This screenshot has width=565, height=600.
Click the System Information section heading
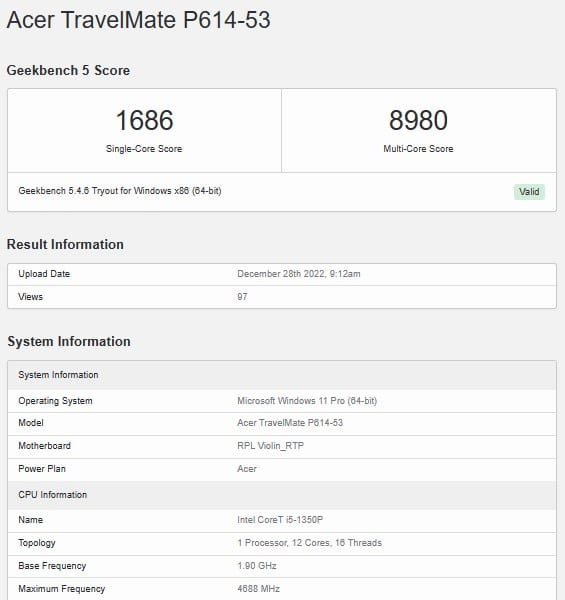(x=69, y=341)
